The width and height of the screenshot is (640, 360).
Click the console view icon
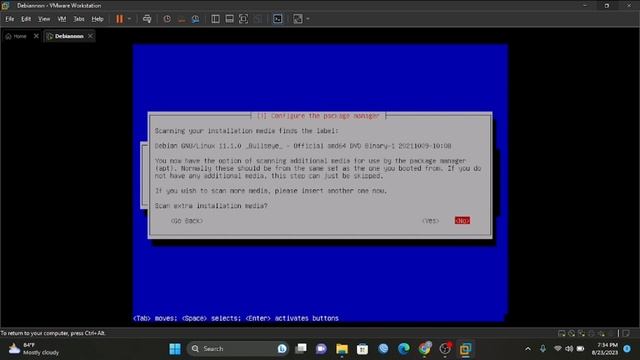(x=278, y=19)
